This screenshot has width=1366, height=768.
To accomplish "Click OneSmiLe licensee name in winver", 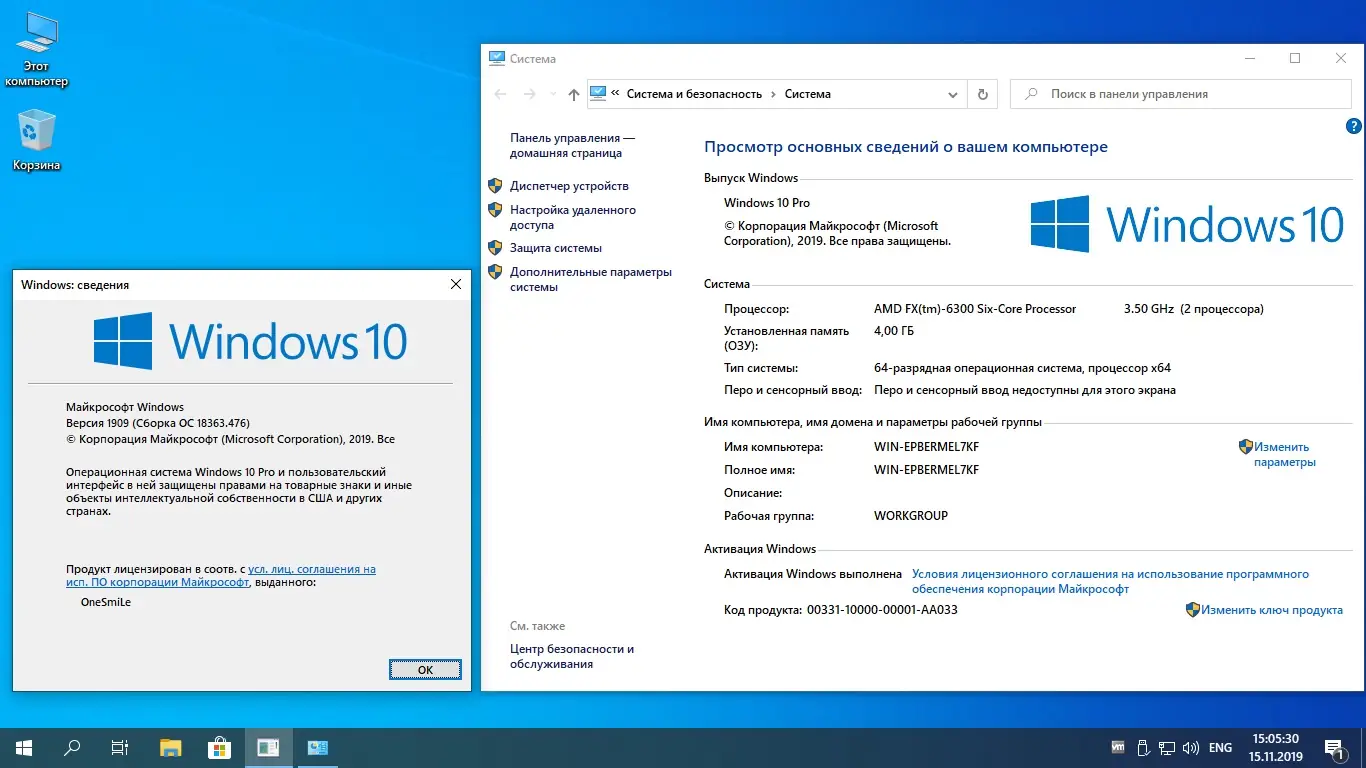I will pyautogui.click(x=106, y=602).
